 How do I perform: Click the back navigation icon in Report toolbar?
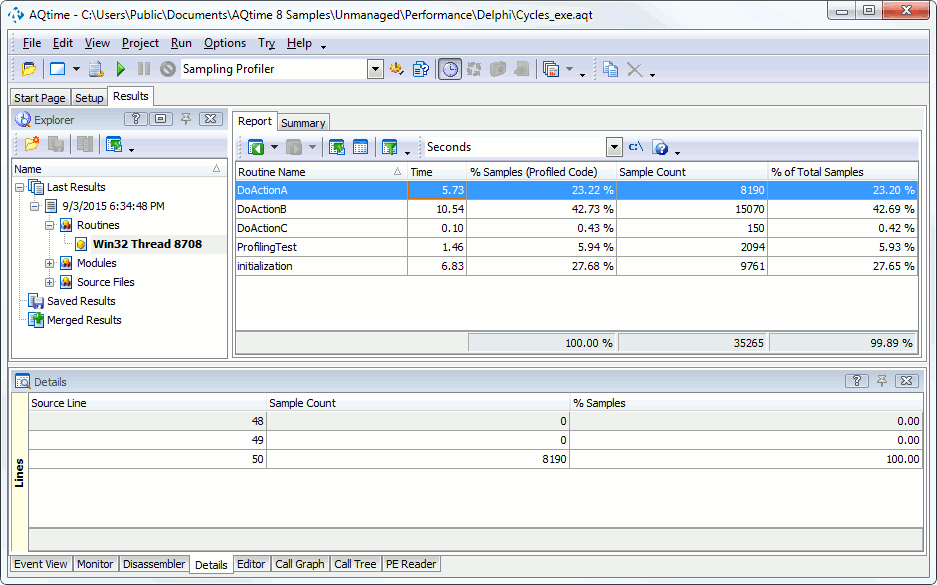click(256, 146)
